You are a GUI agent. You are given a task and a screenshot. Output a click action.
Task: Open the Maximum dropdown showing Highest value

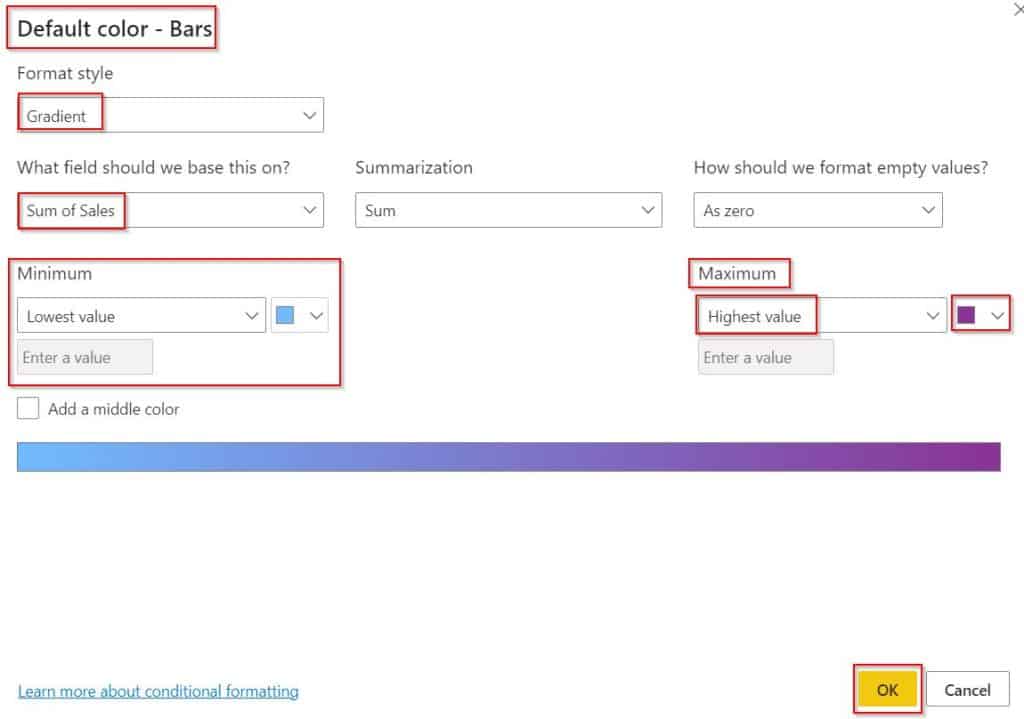[822, 315]
